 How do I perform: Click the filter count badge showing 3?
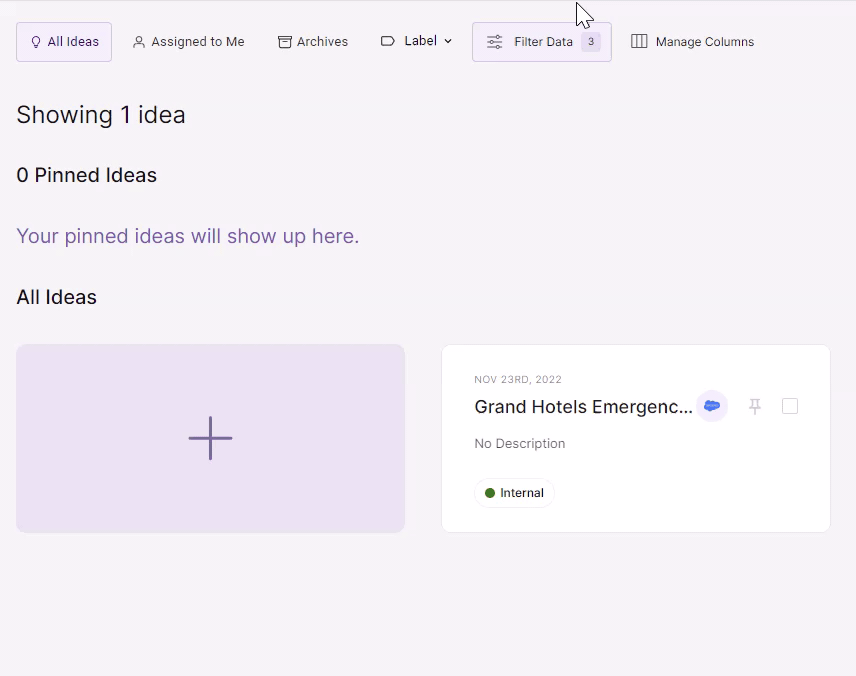(591, 42)
